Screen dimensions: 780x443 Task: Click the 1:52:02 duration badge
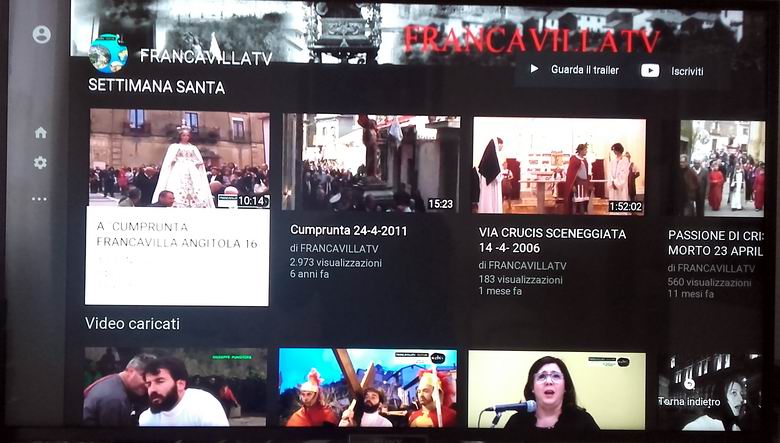(625, 206)
